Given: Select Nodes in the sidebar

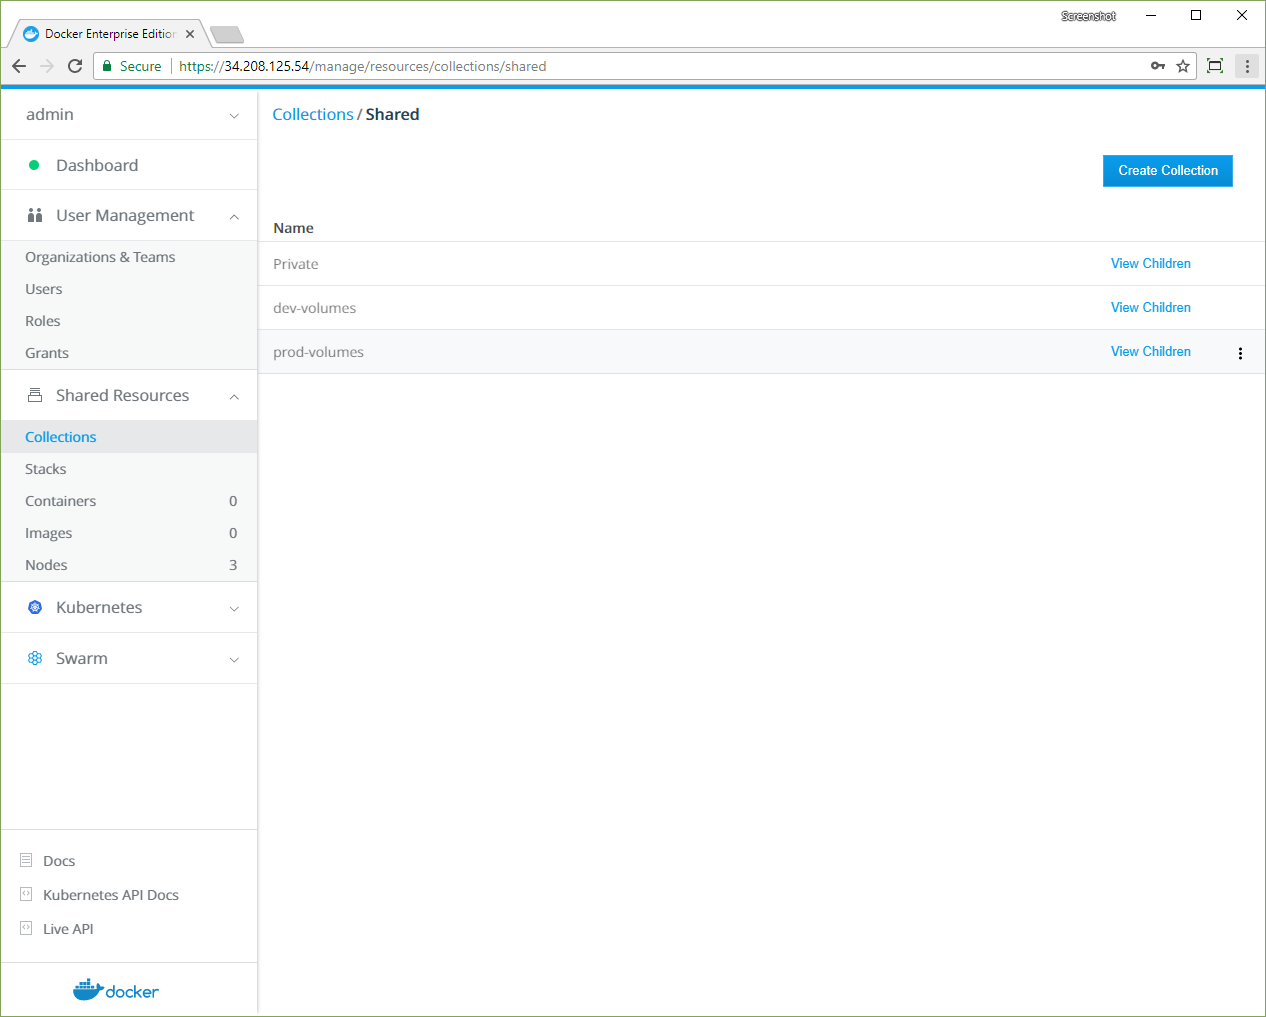Looking at the screenshot, I should [x=46, y=565].
